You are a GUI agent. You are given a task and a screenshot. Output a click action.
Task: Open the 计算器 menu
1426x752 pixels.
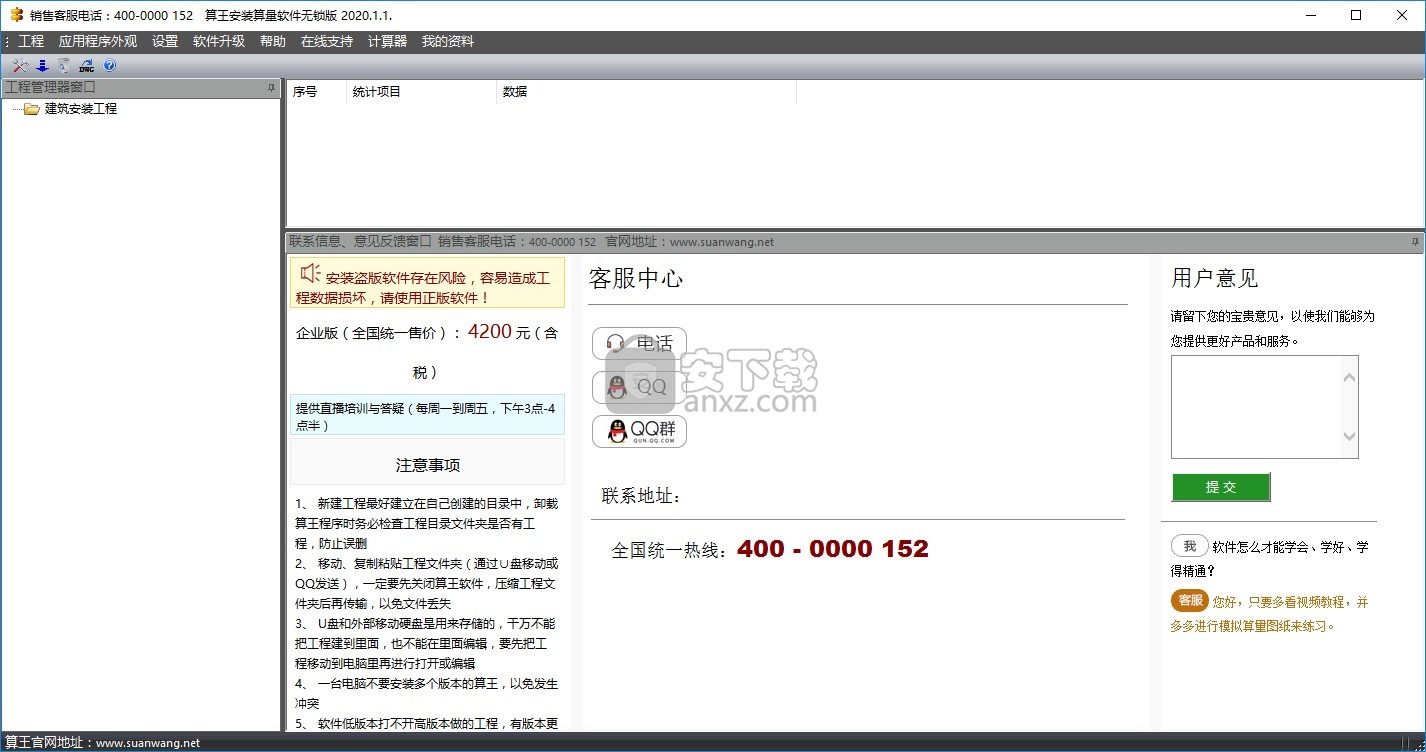387,41
